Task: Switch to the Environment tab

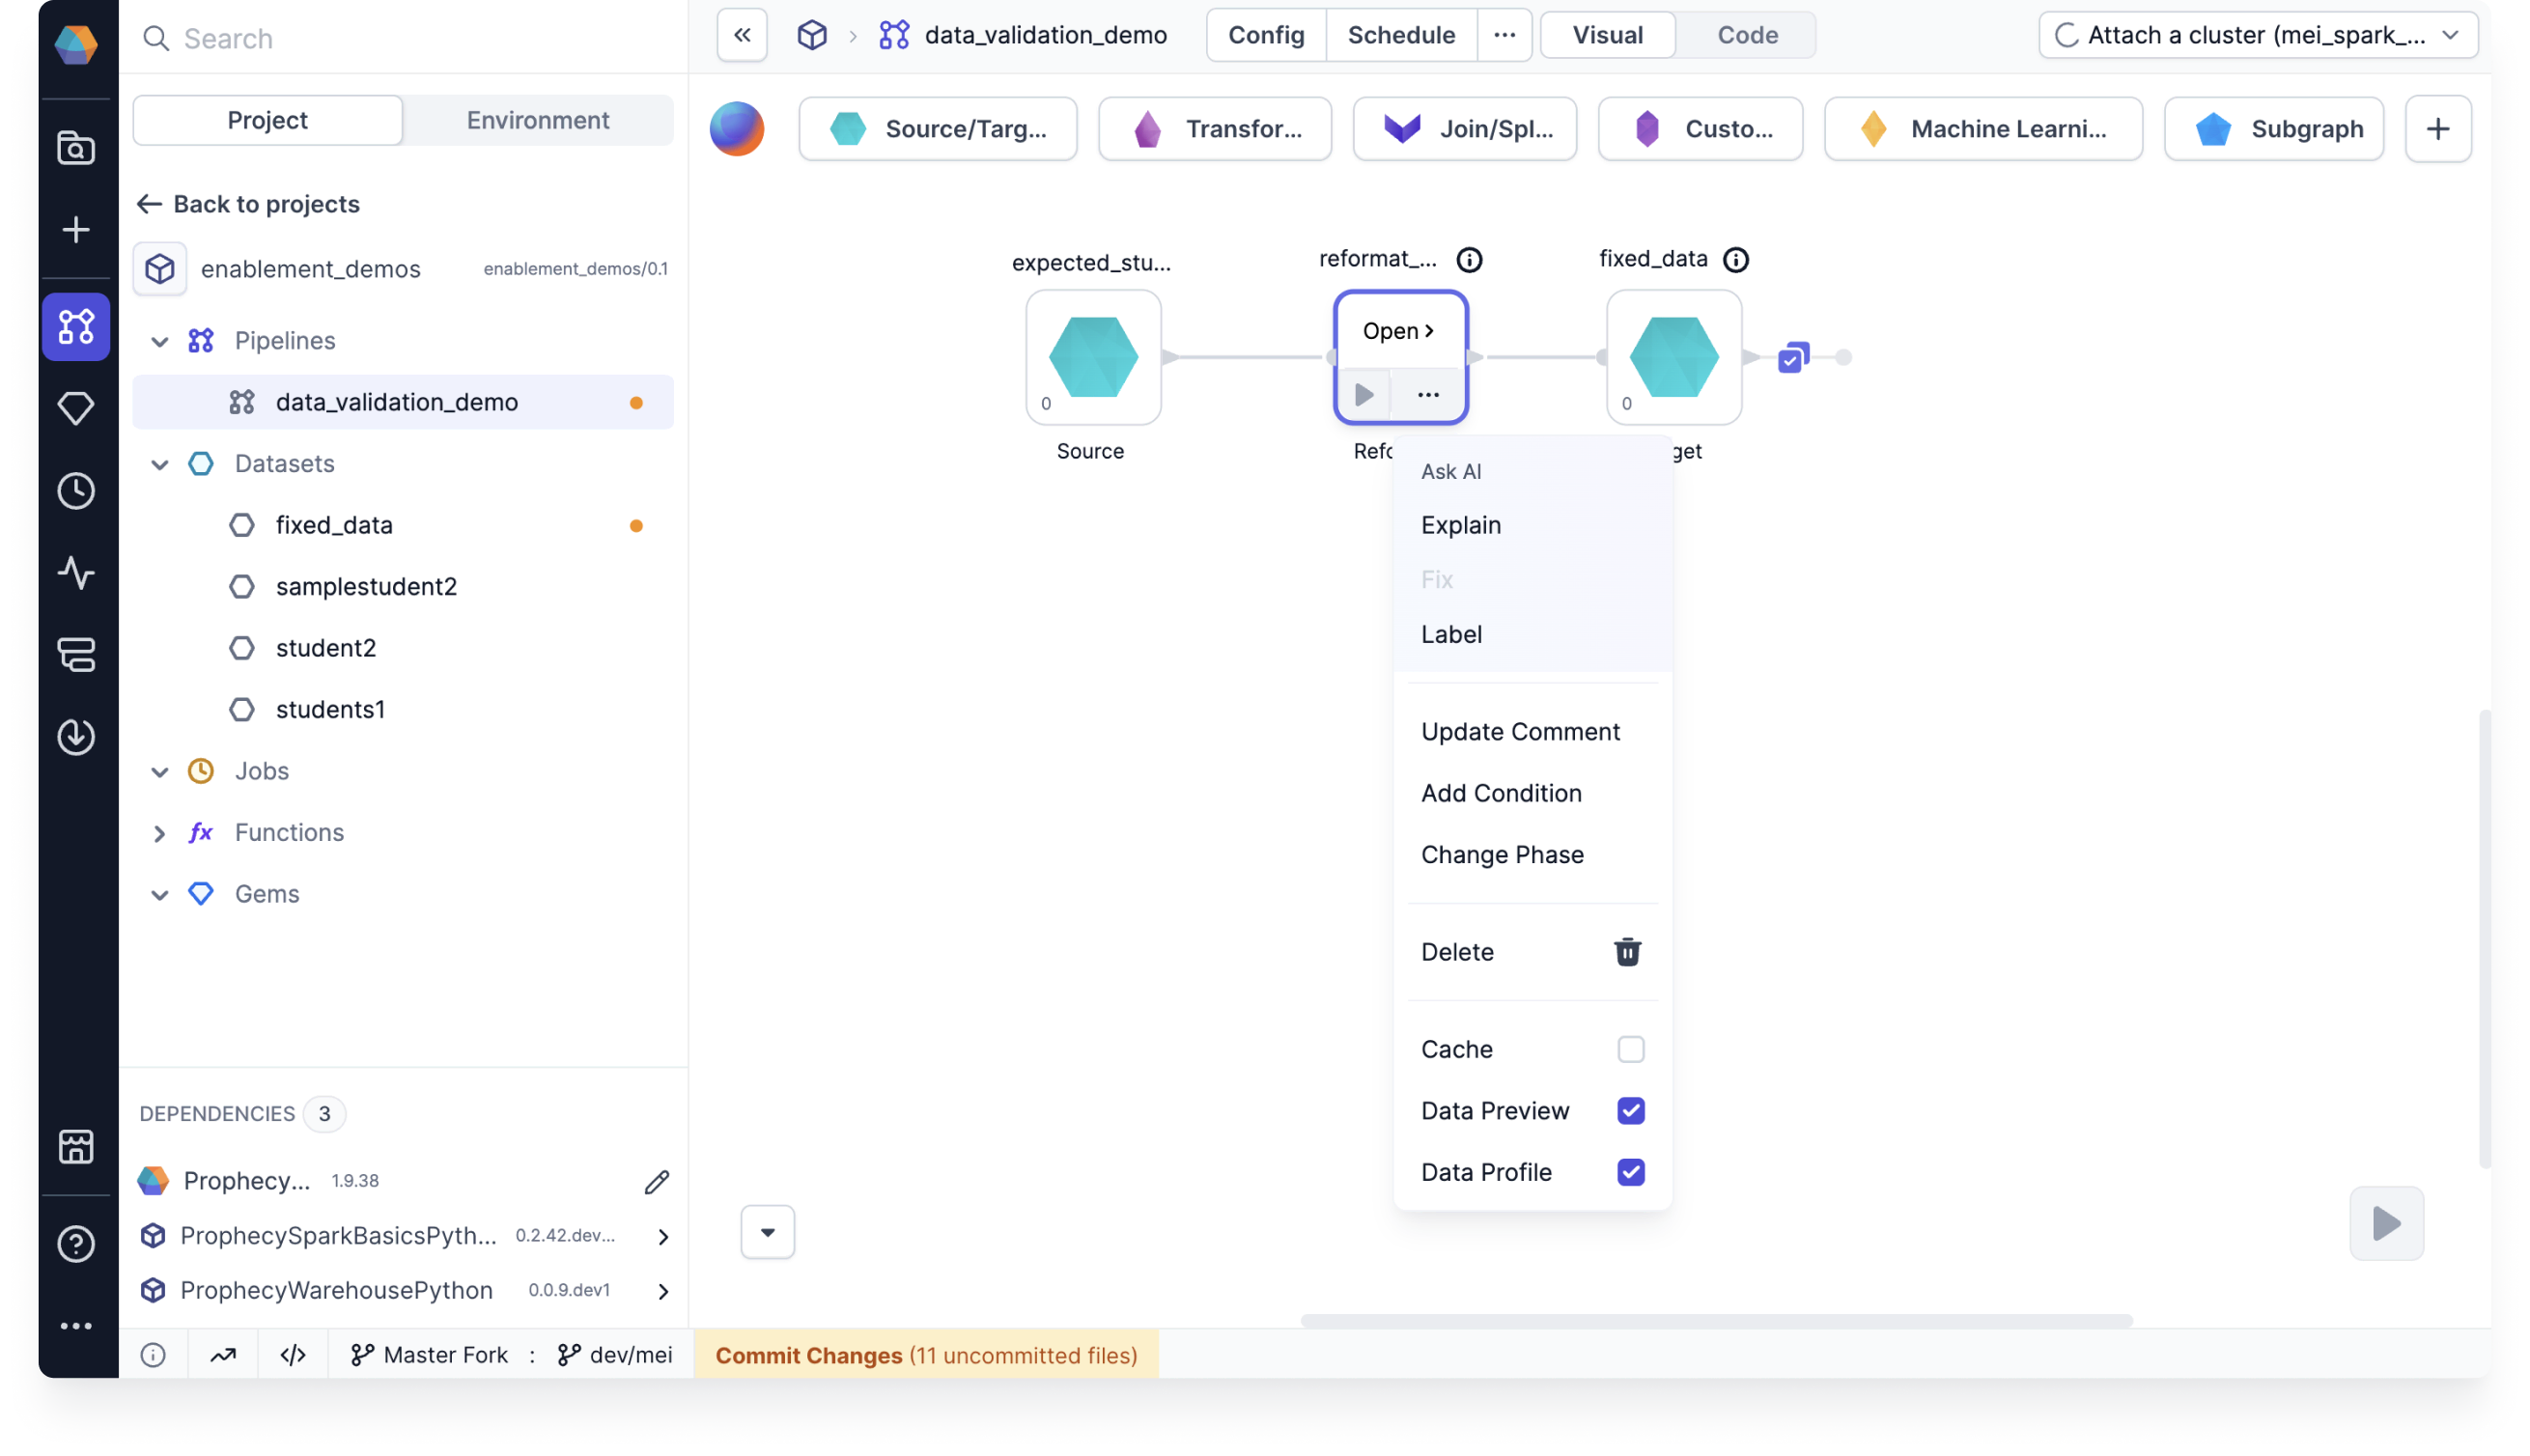Action: (537, 120)
